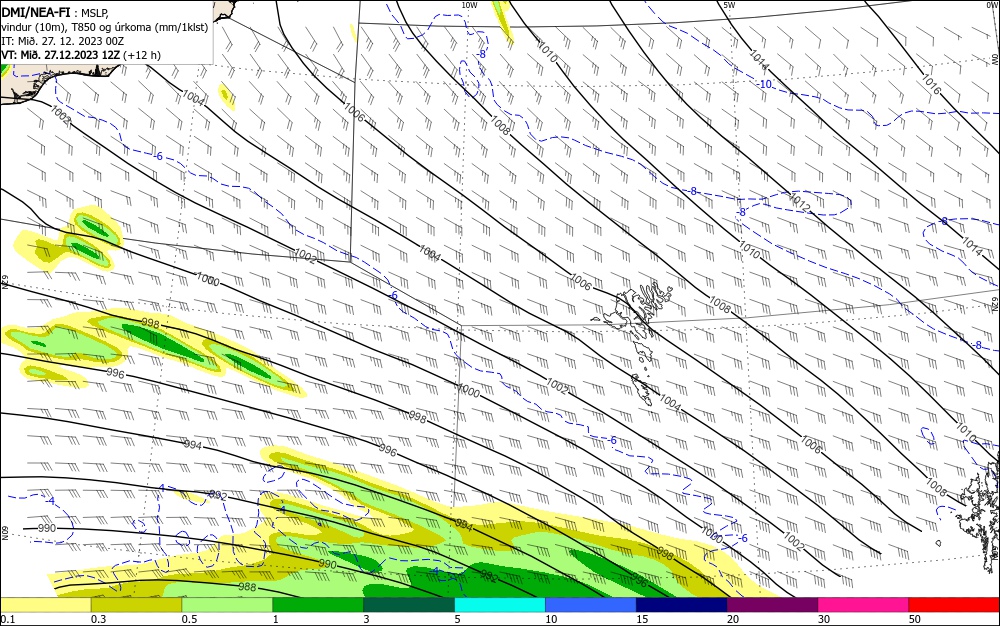This screenshot has width=1000, height=626.
Task: Click the '60N' latitude label on left edge
Action: (x=4, y=533)
